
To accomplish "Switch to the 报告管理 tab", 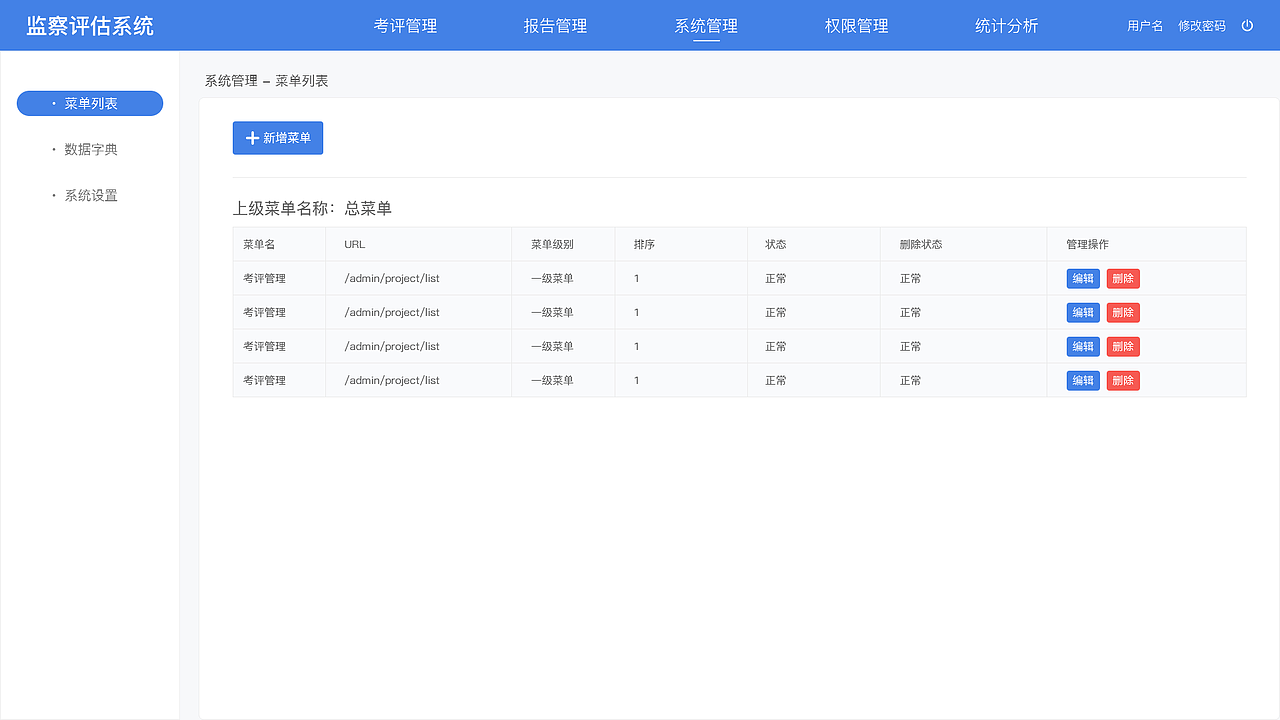I will [554, 26].
